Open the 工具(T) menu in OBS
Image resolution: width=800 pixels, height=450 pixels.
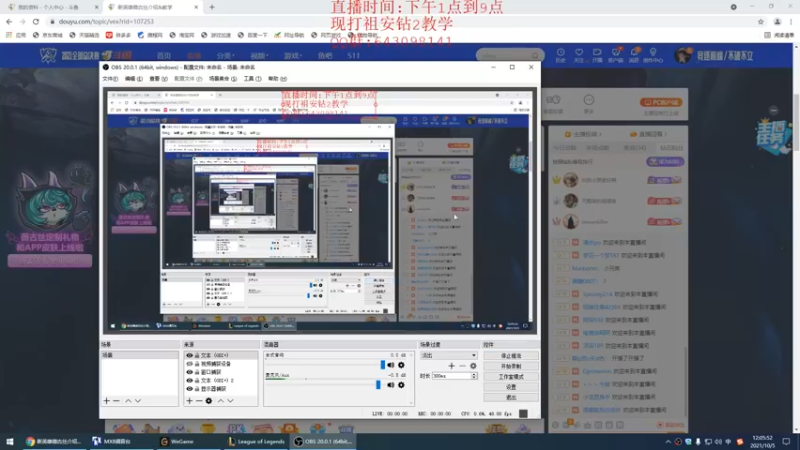pos(253,79)
